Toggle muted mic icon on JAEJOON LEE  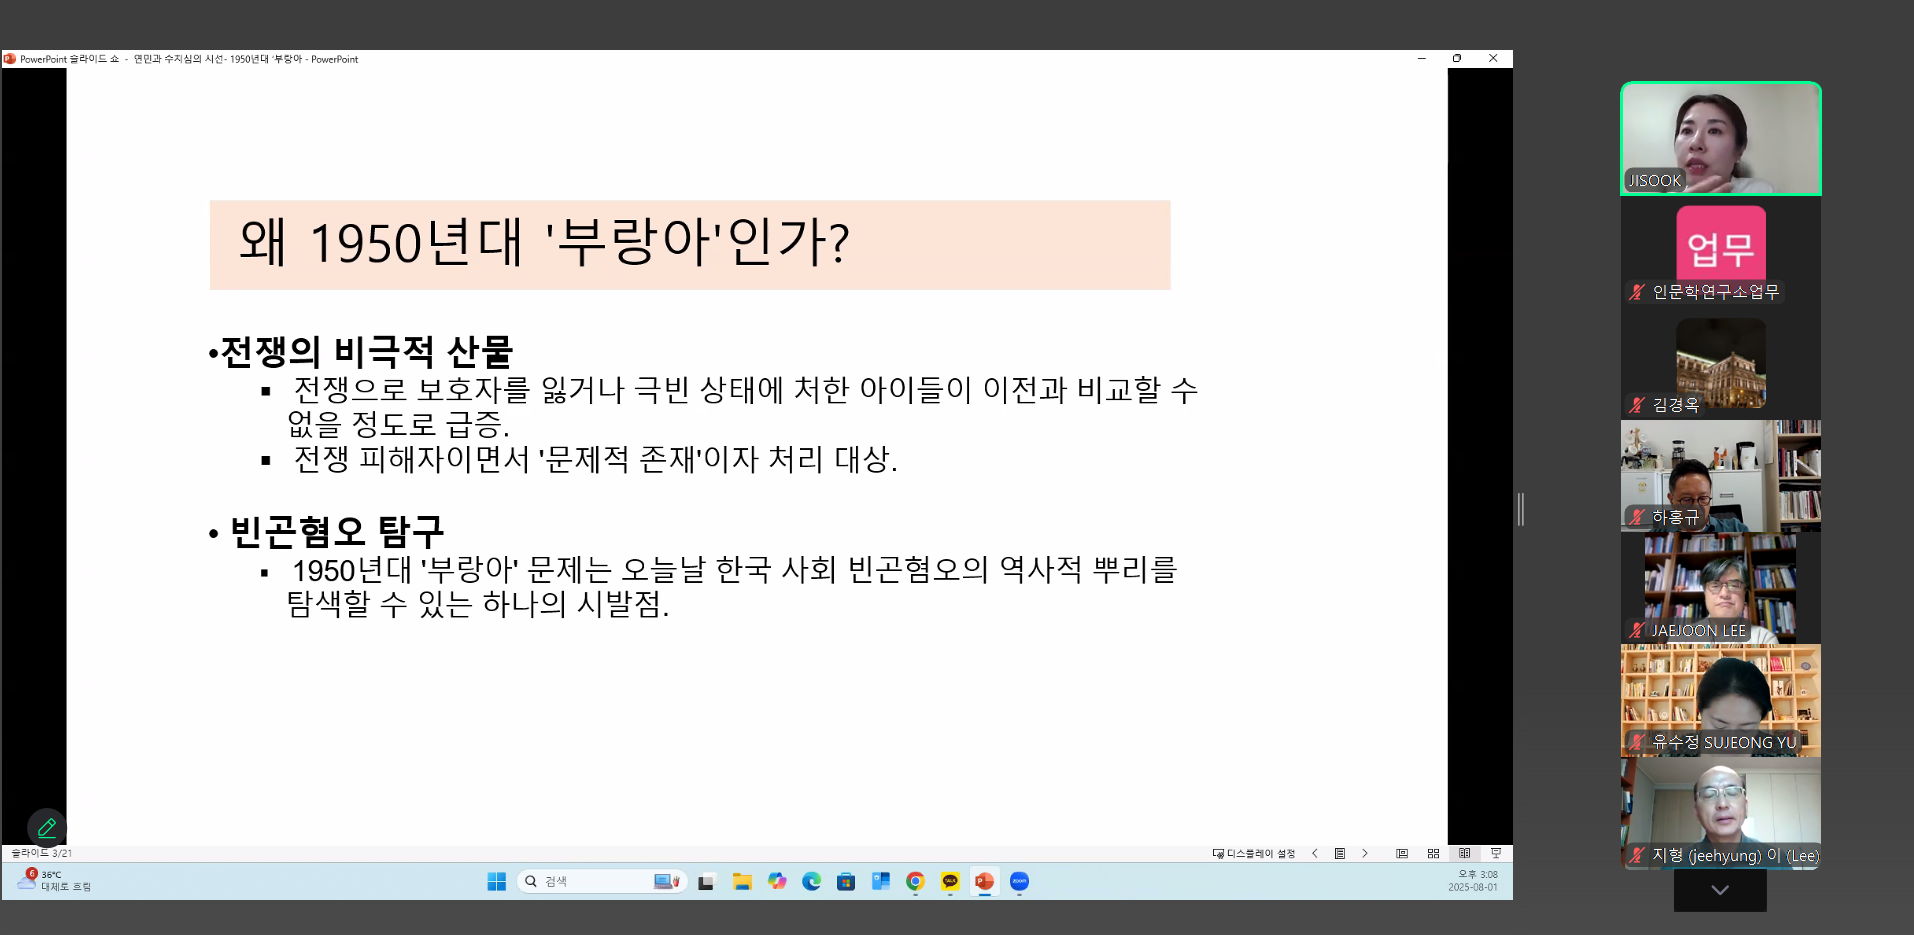pos(1637,630)
